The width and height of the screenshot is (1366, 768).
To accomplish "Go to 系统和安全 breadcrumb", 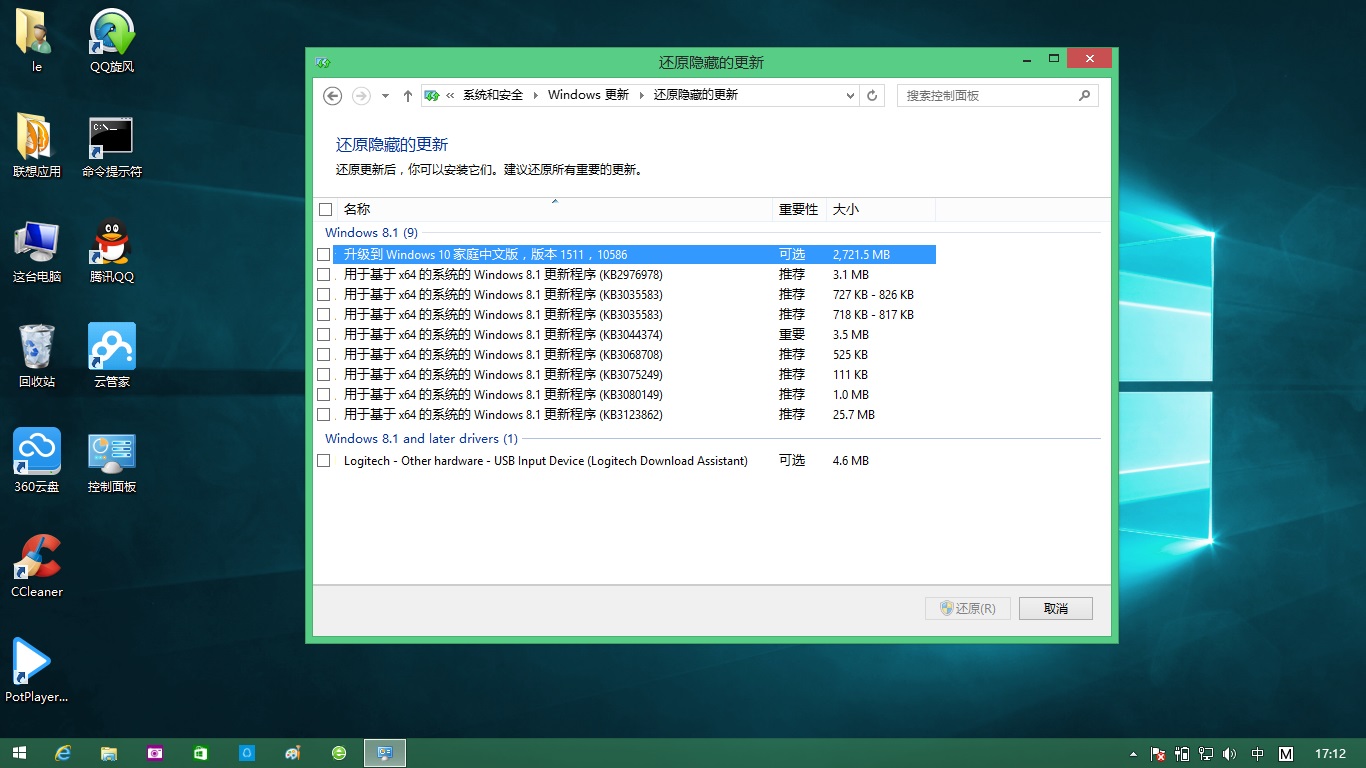I will (x=493, y=95).
